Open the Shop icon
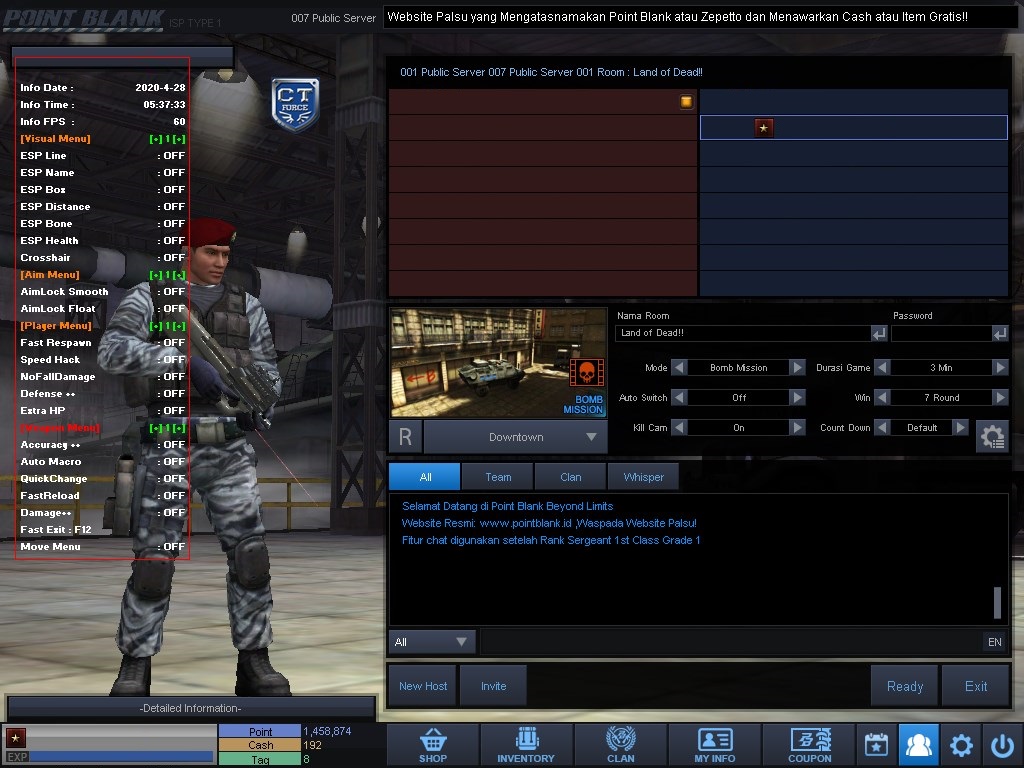The height and width of the screenshot is (768, 1024). (433, 745)
